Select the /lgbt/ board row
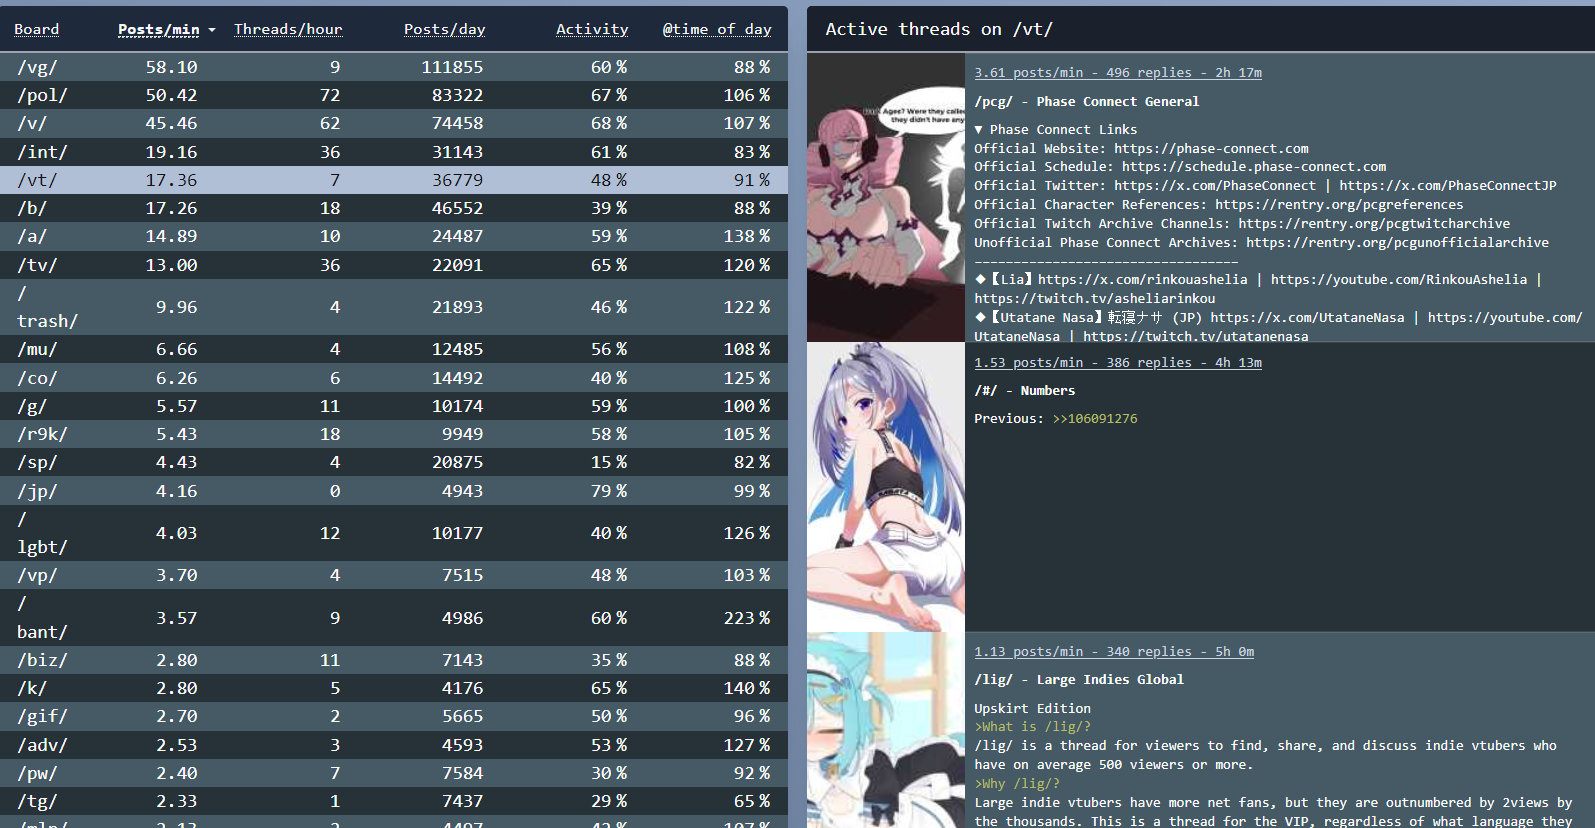 coord(394,533)
